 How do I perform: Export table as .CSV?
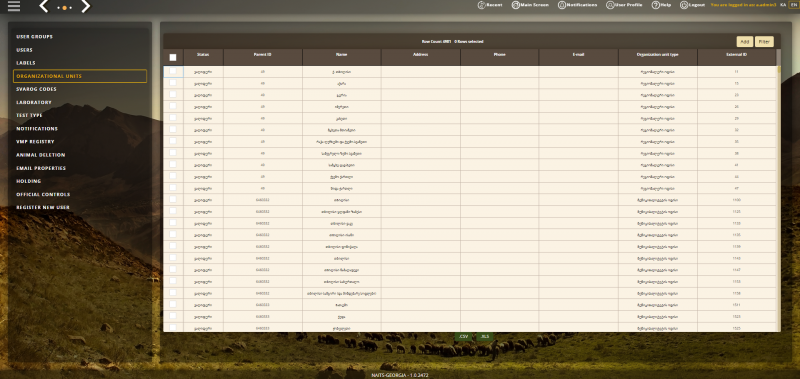[463, 337]
